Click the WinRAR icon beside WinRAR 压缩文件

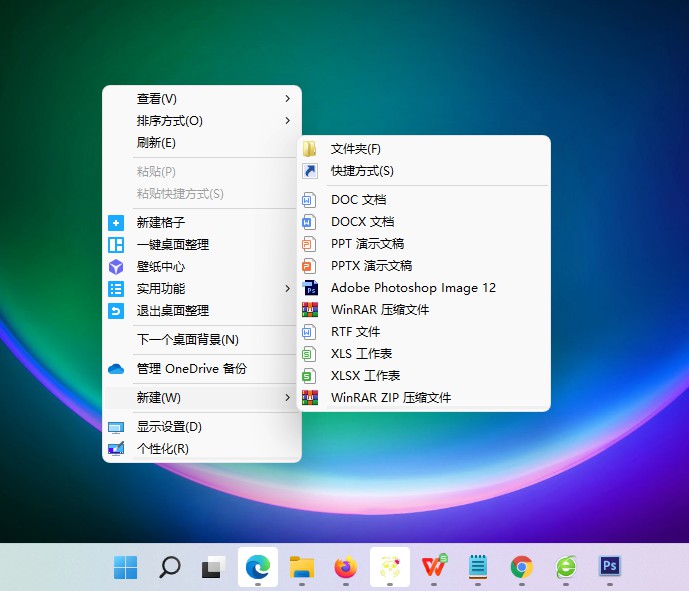310,310
